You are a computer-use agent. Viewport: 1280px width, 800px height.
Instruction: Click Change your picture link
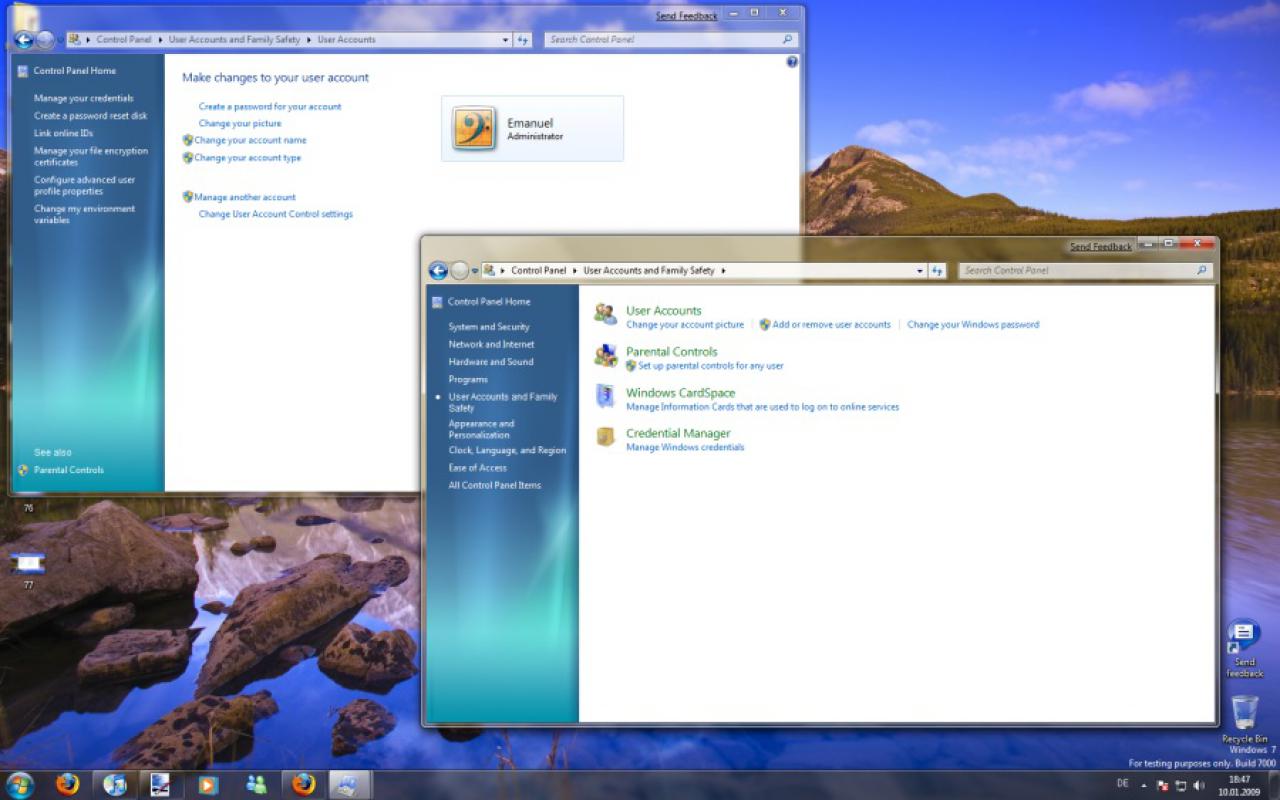pyautogui.click(x=240, y=124)
